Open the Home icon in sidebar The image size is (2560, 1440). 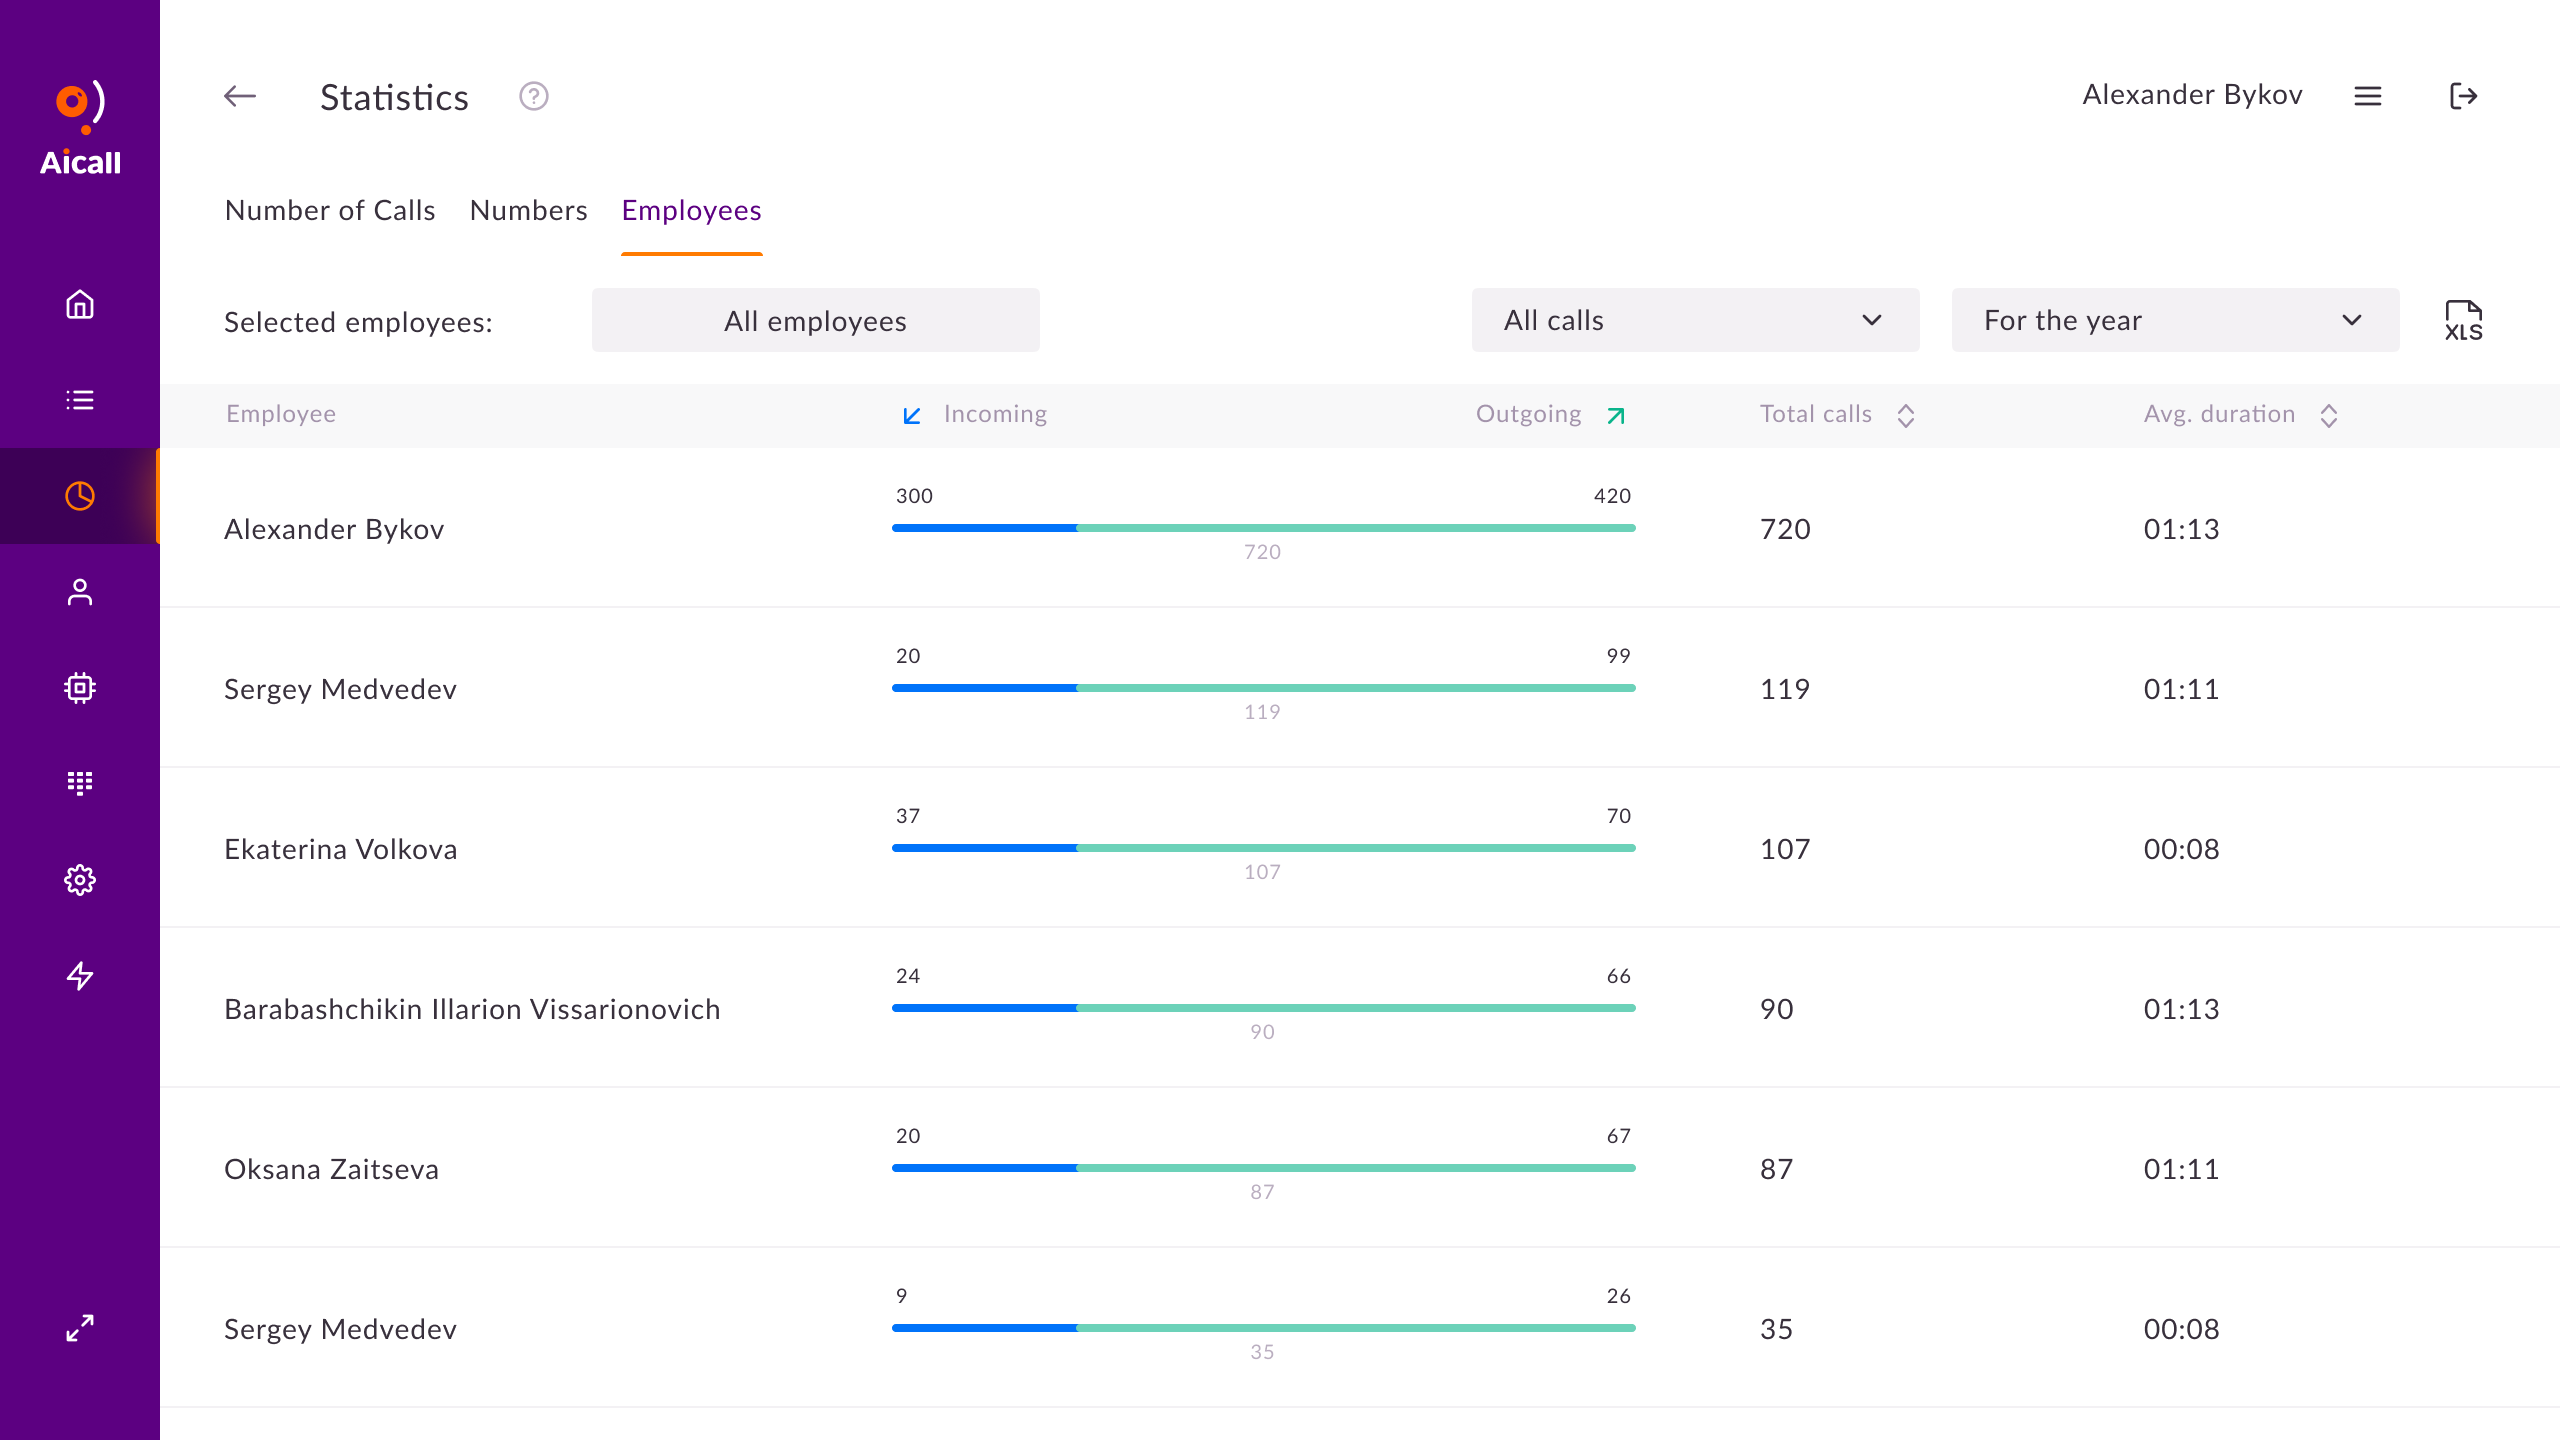(80, 304)
